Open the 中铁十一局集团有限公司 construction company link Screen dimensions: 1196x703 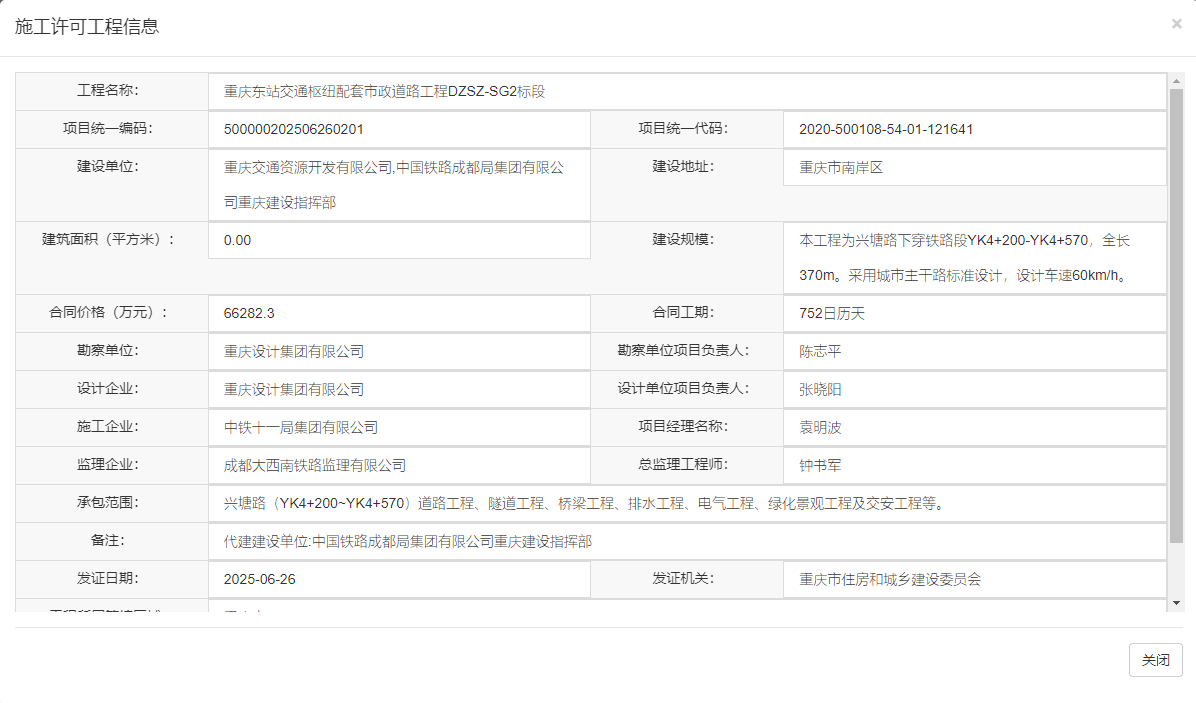pos(290,427)
